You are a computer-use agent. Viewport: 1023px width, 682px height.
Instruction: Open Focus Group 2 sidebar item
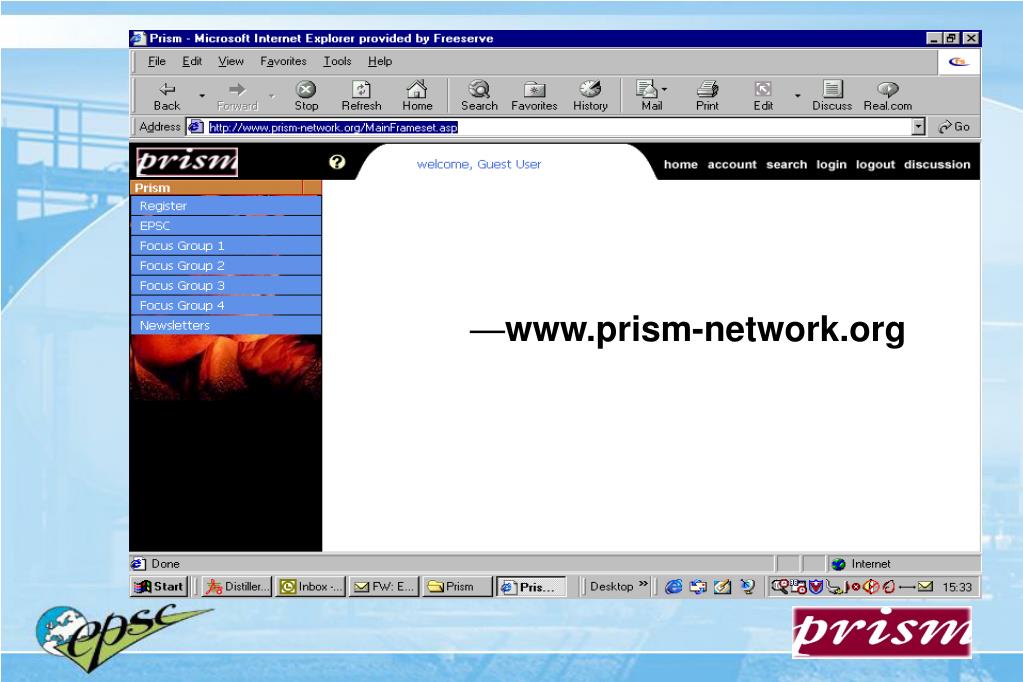[226, 266]
